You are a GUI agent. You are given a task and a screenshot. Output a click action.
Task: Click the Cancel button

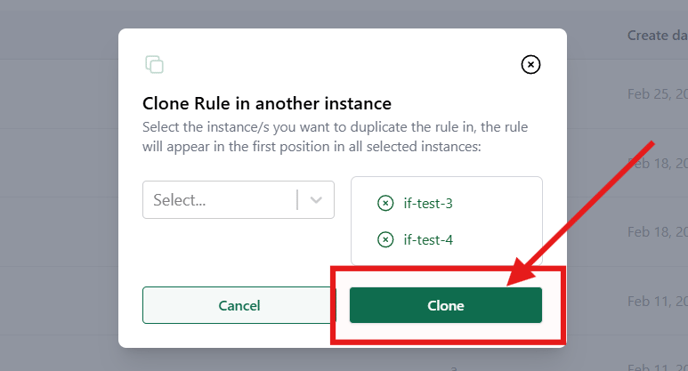click(x=239, y=305)
